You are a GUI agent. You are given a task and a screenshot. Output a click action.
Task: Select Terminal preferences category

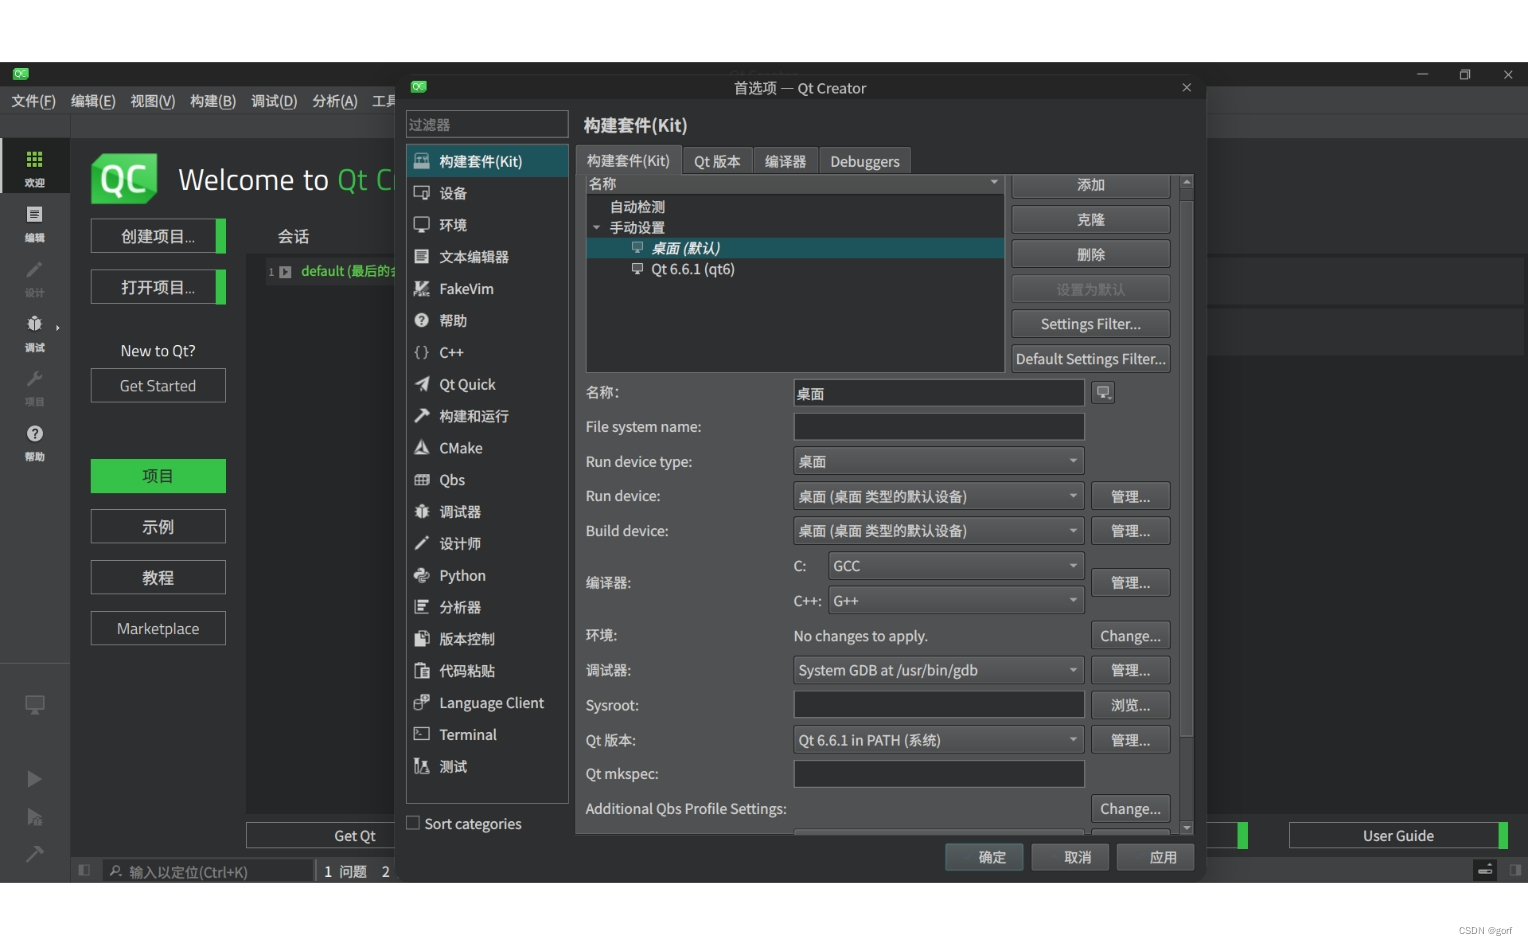pyautogui.click(x=487, y=735)
